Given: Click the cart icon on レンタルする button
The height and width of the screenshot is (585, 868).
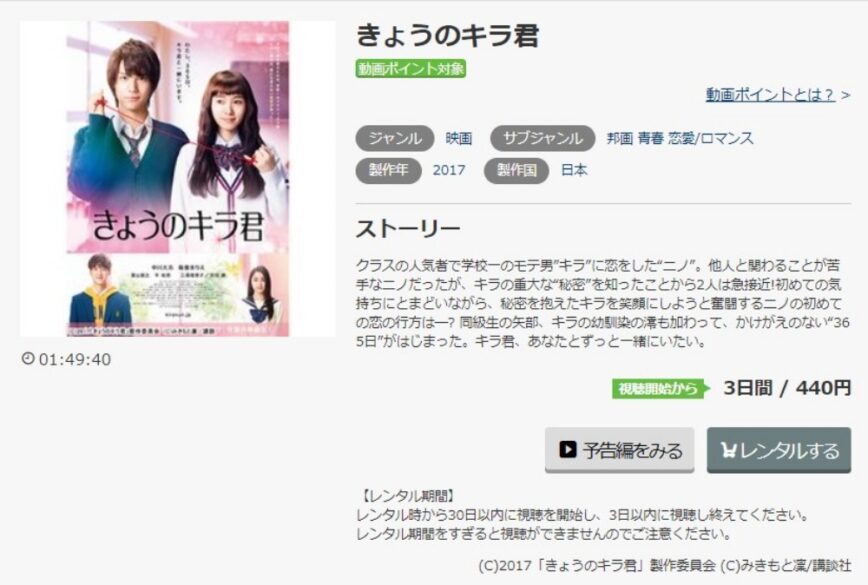Looking at the screenshot, I should click(x=729, y=450).
